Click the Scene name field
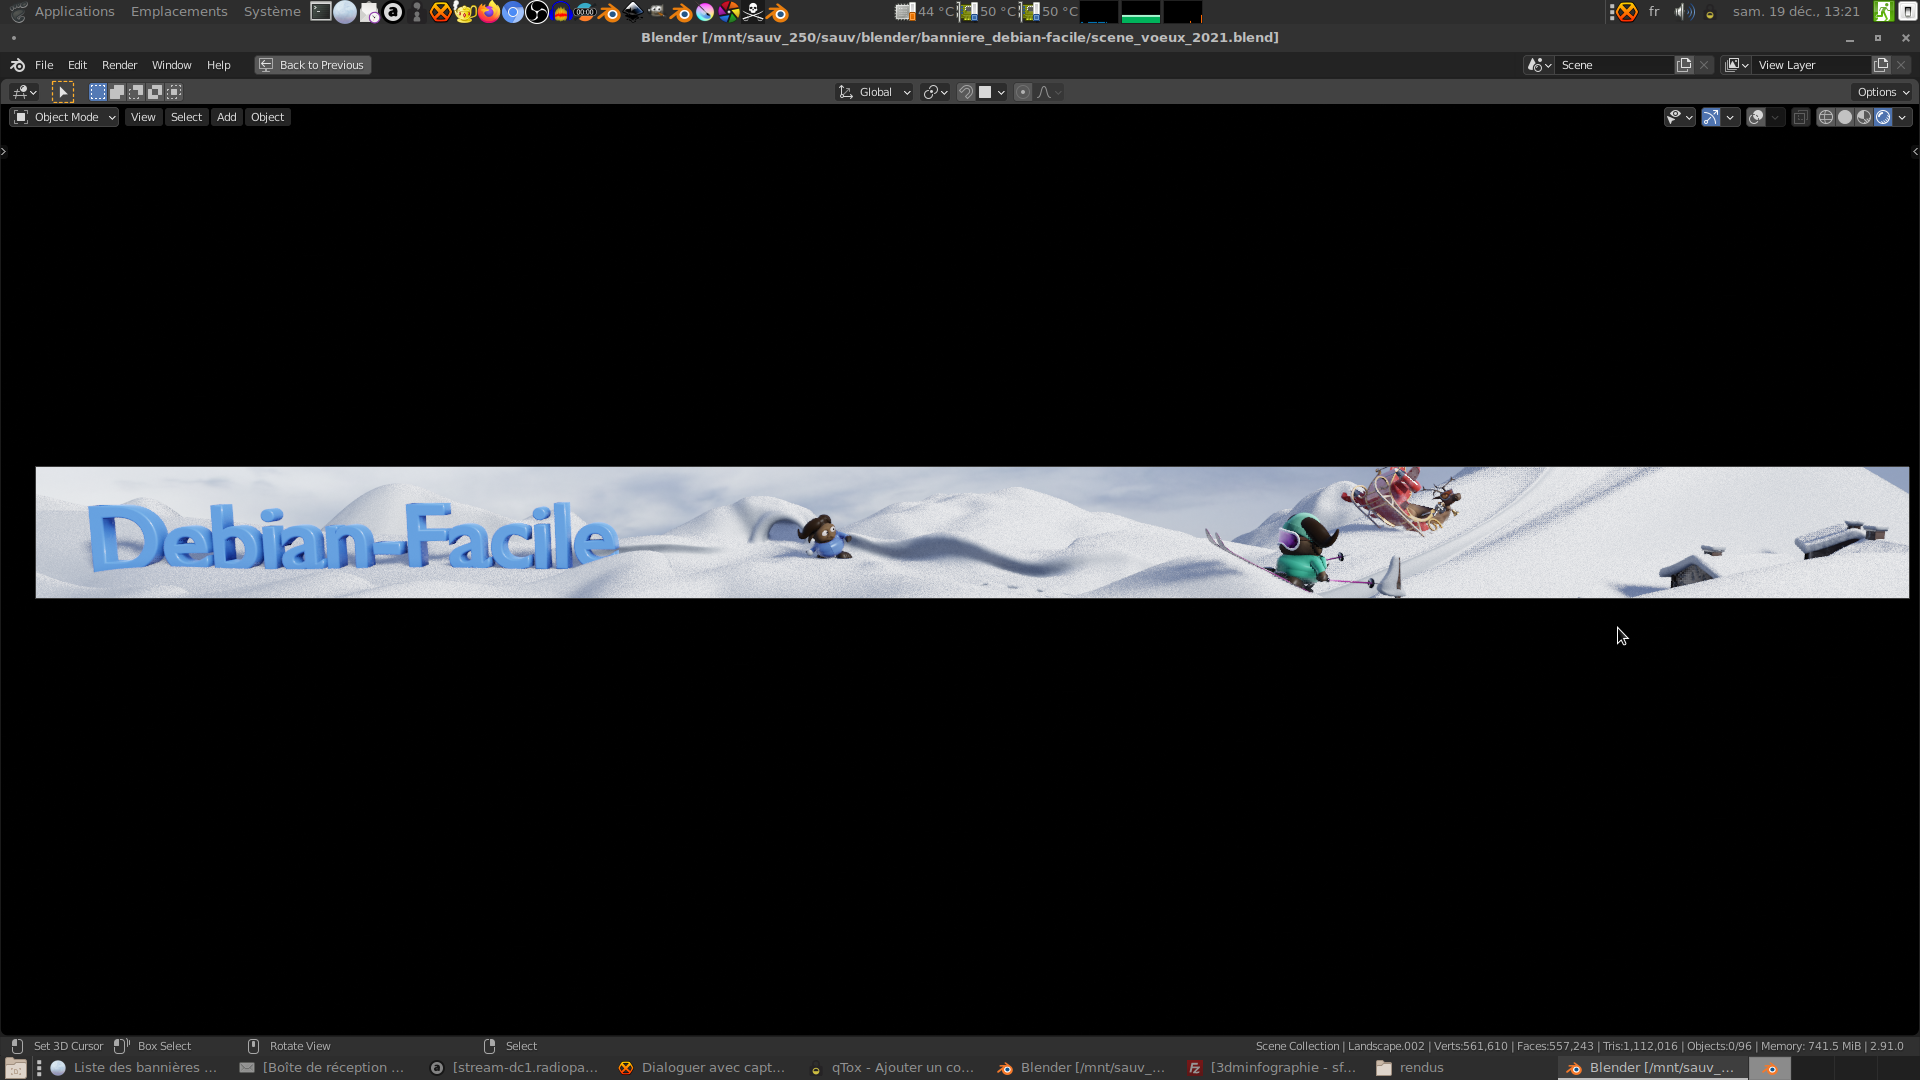 (1615, 65)
